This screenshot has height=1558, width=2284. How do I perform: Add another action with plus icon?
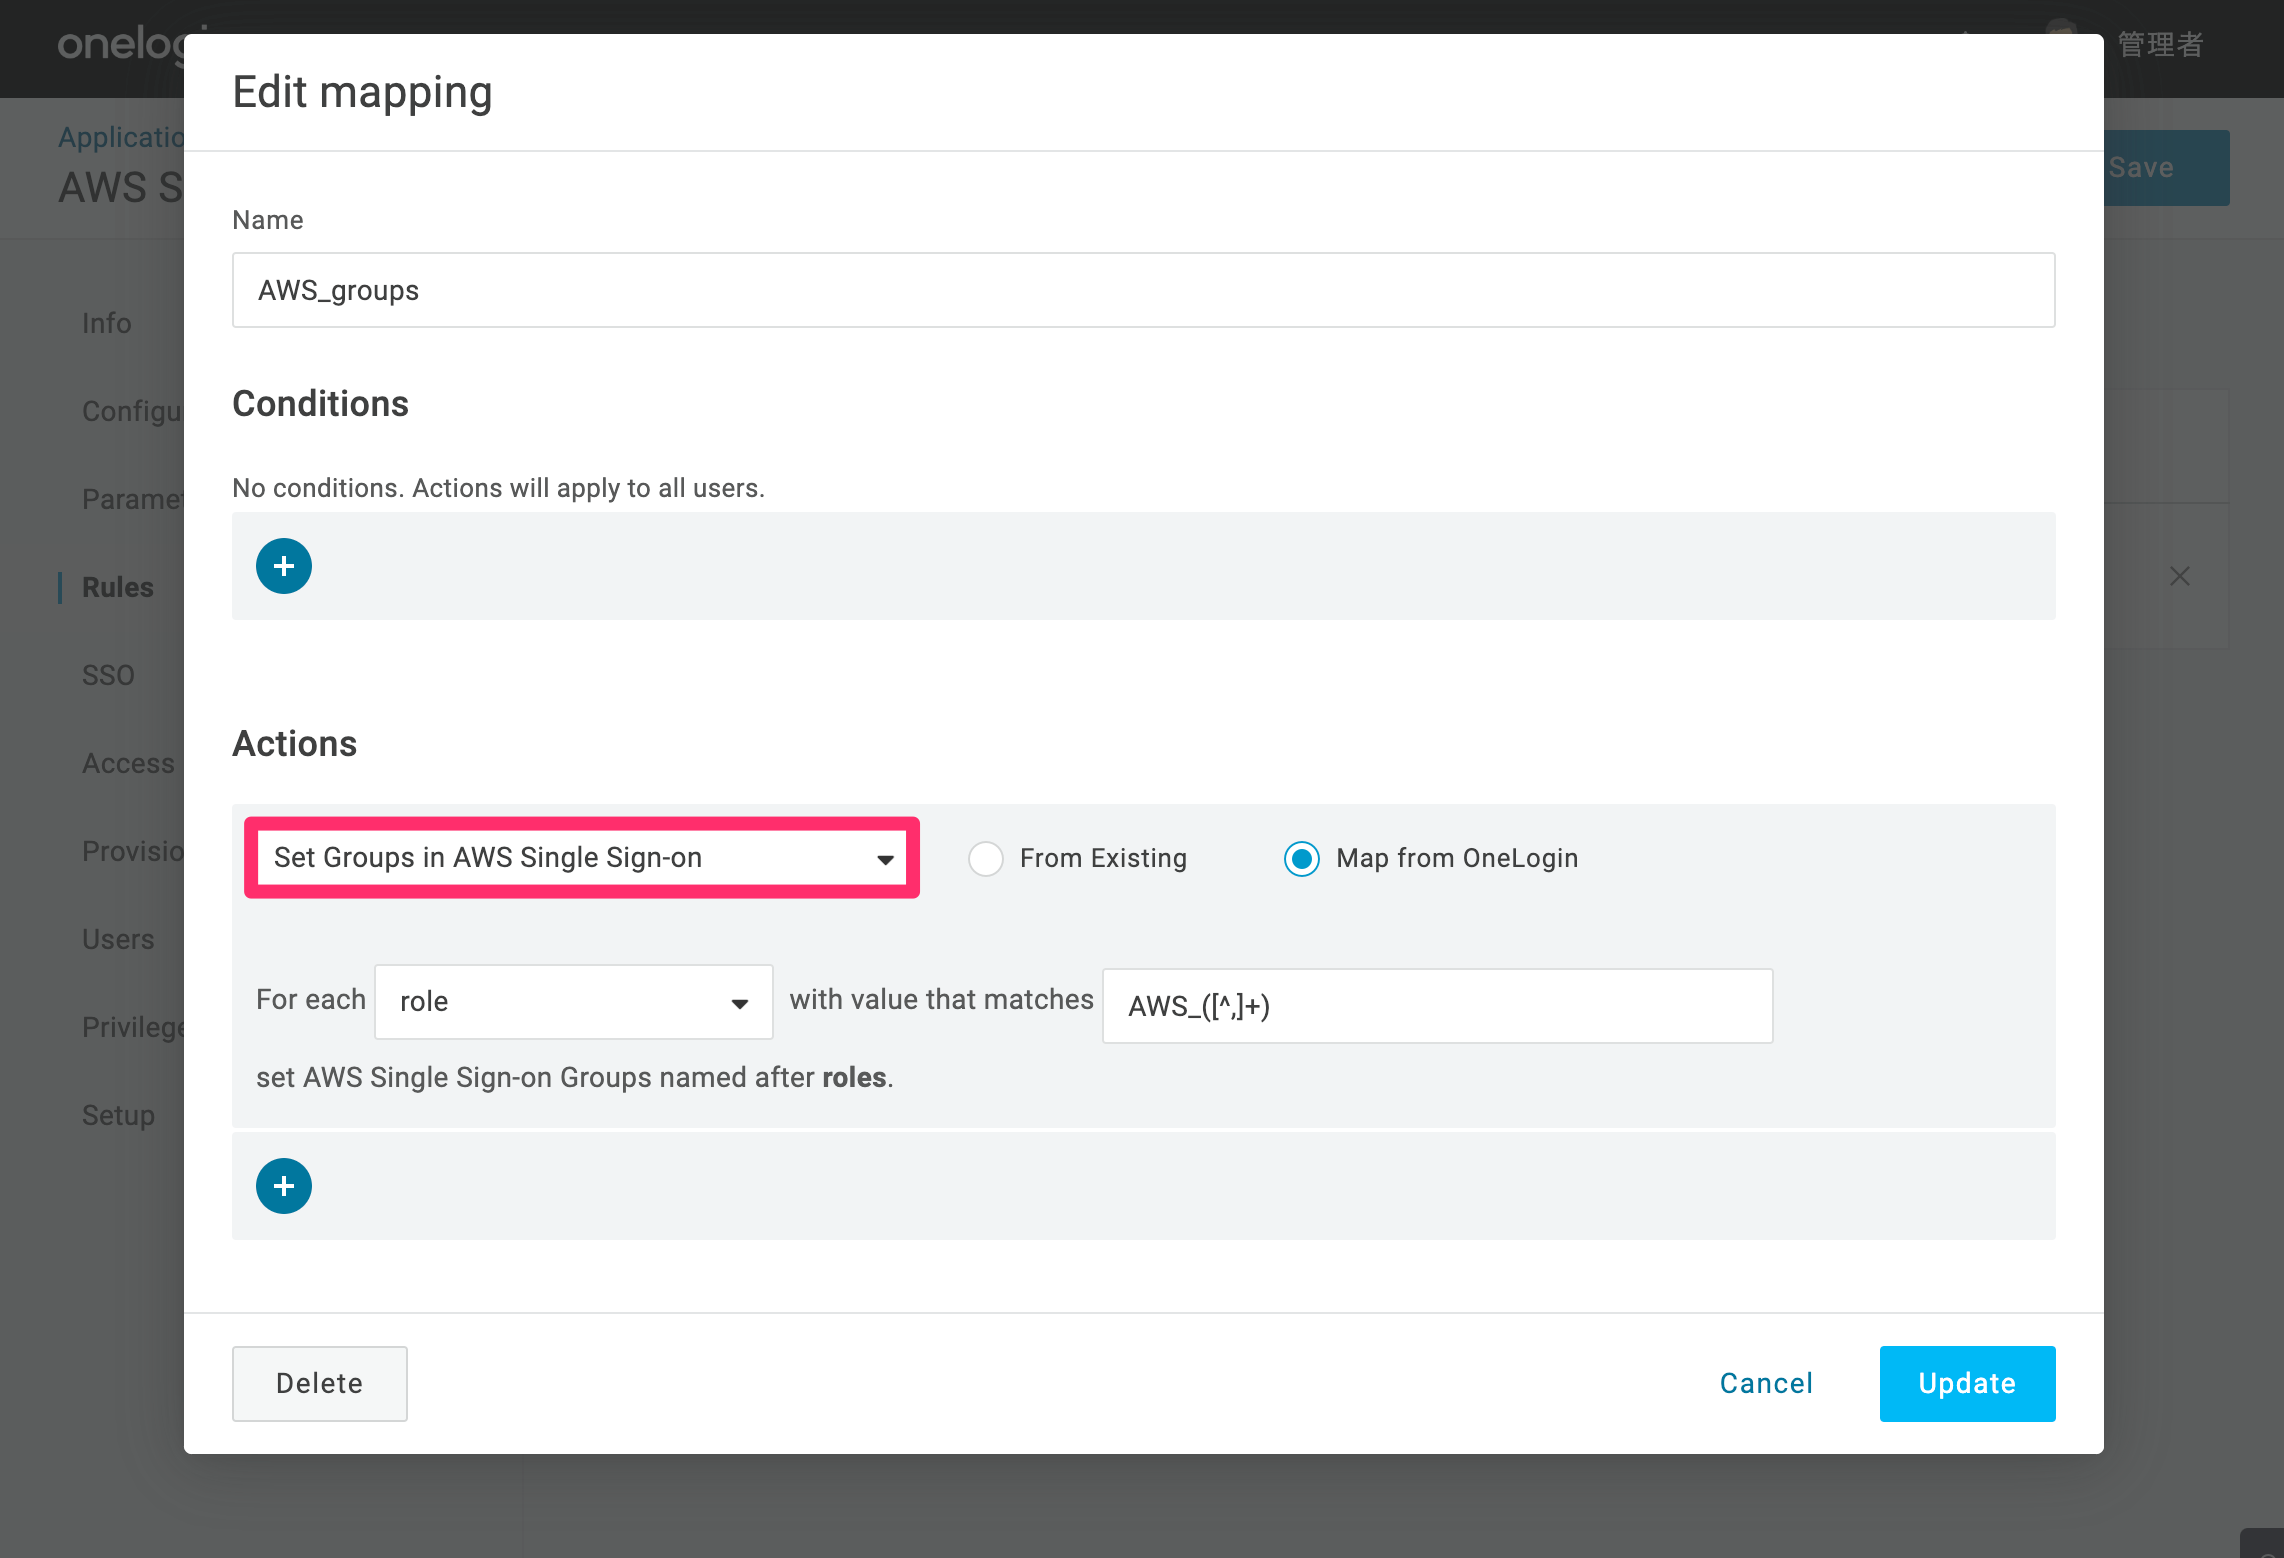coord(284,1186)
